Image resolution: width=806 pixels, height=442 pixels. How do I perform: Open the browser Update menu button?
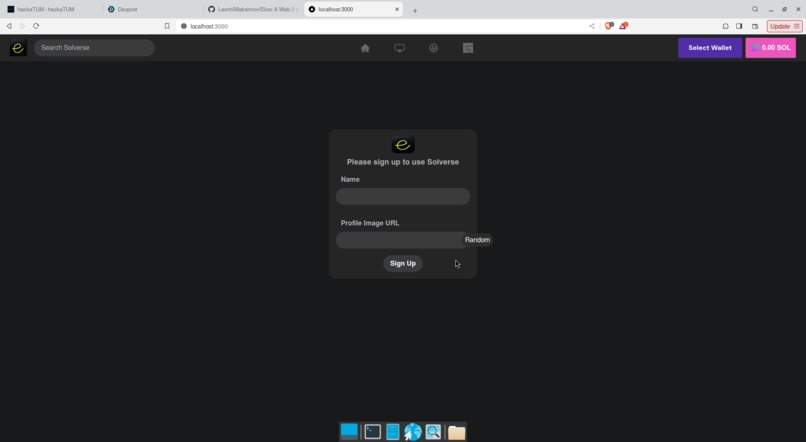(784, 26)
